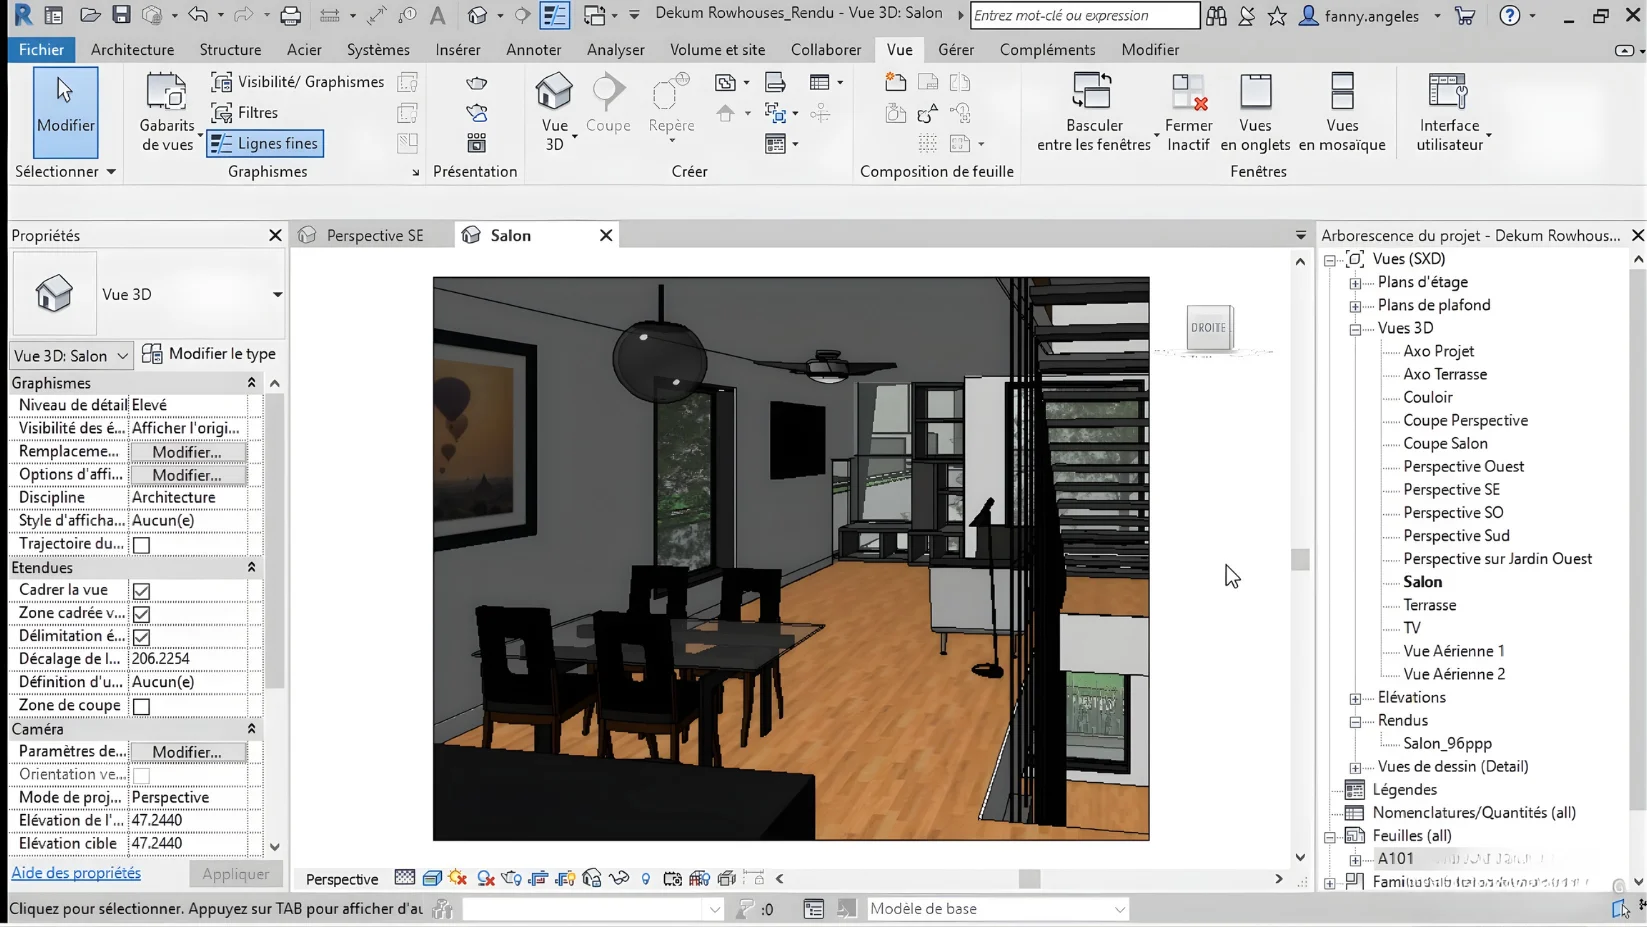This screenshot has width=1647, height=927.
Task: Arrange views with Vues en mosaïque
Action: point(1342,112)
